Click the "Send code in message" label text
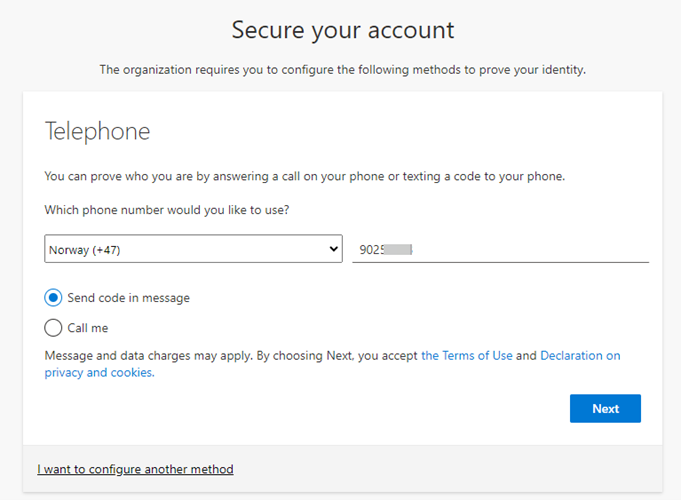 click(x=128, y=298)
